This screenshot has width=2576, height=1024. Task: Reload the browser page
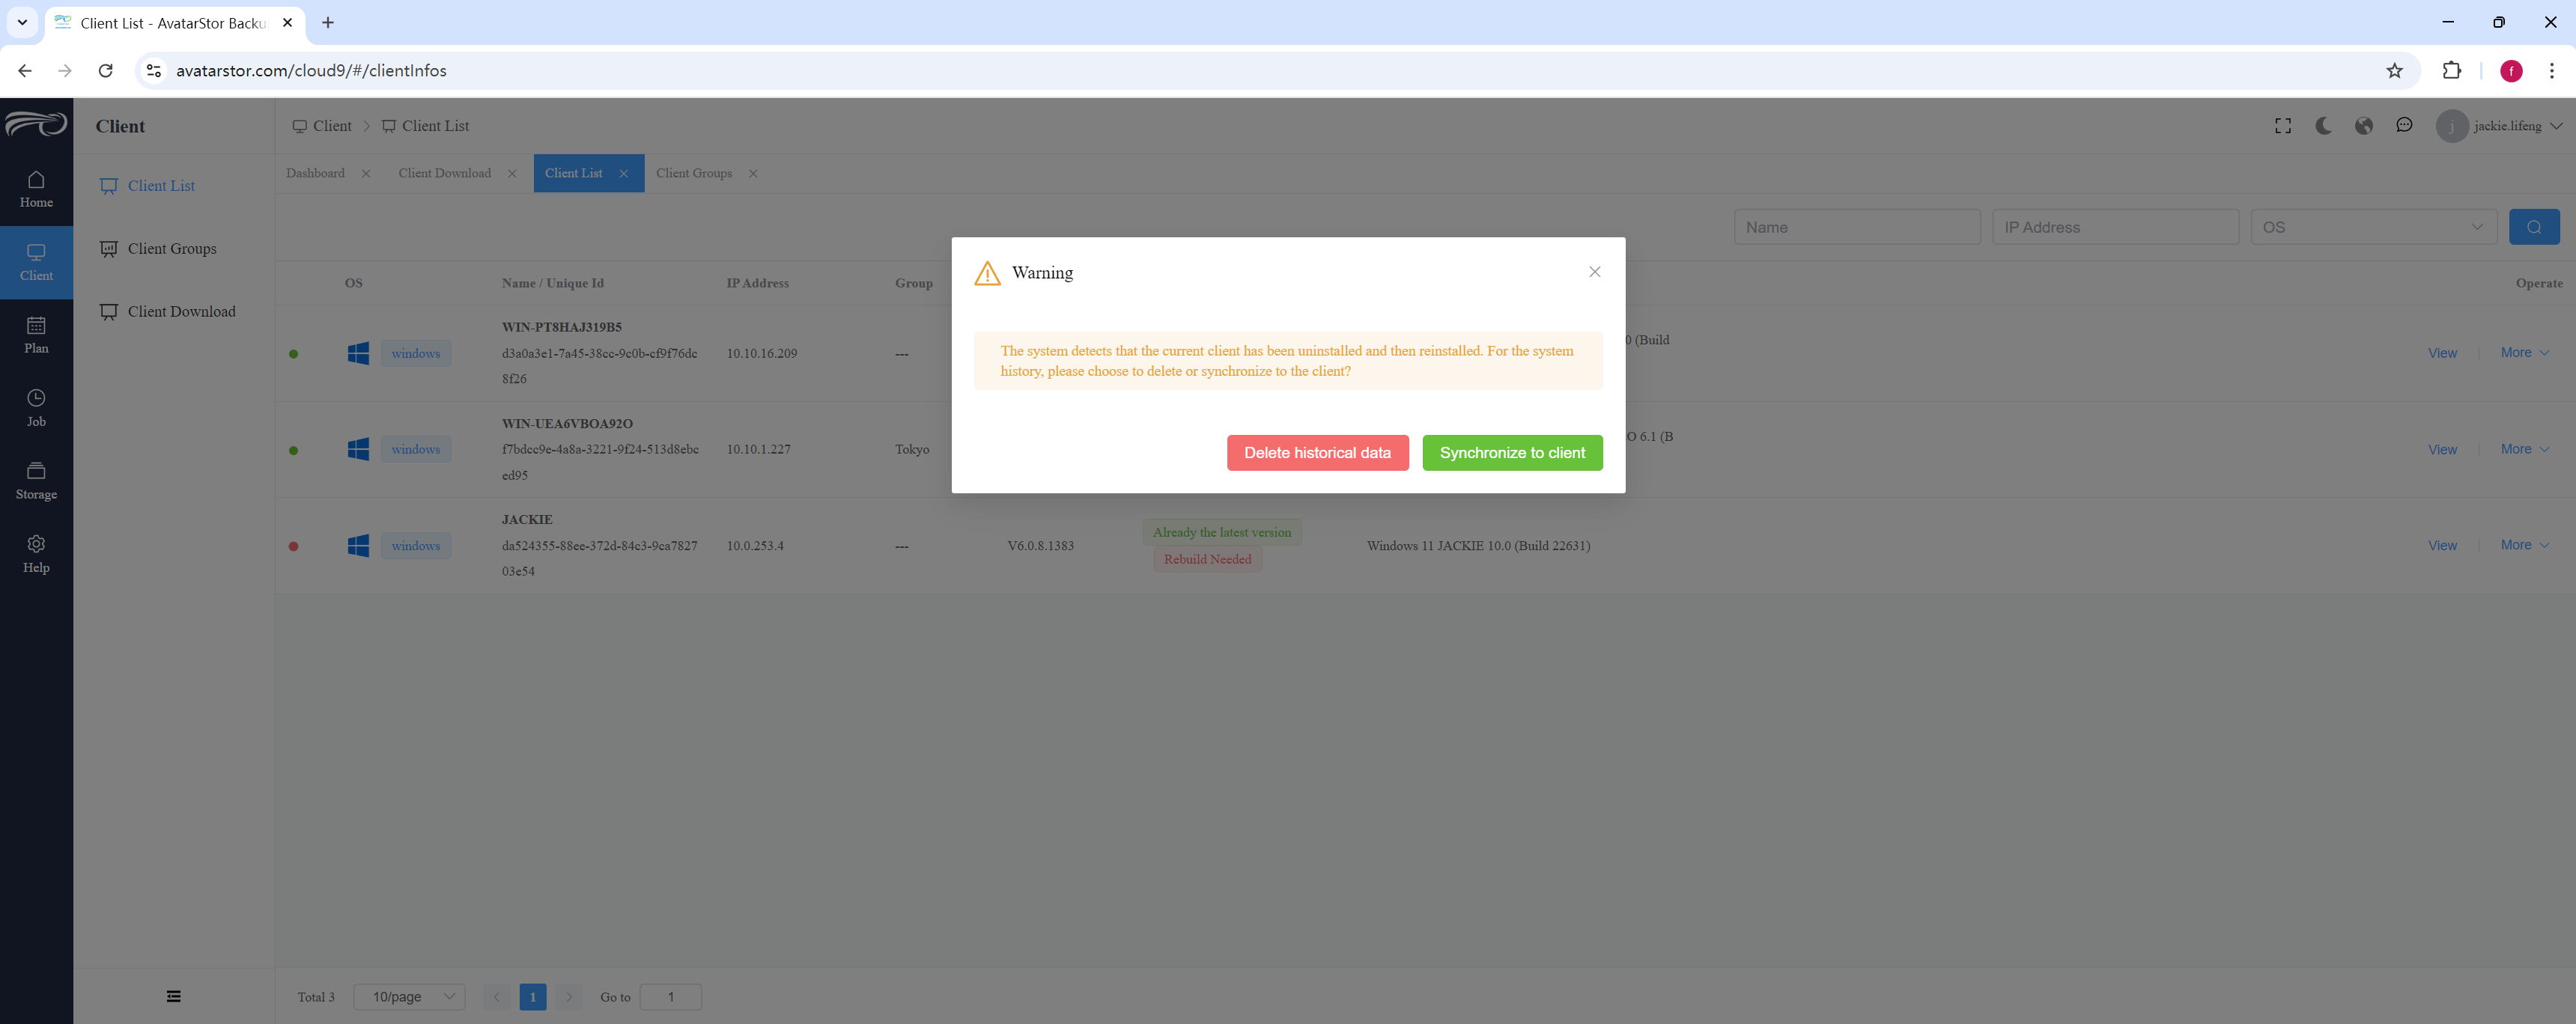tap(106, 71)
